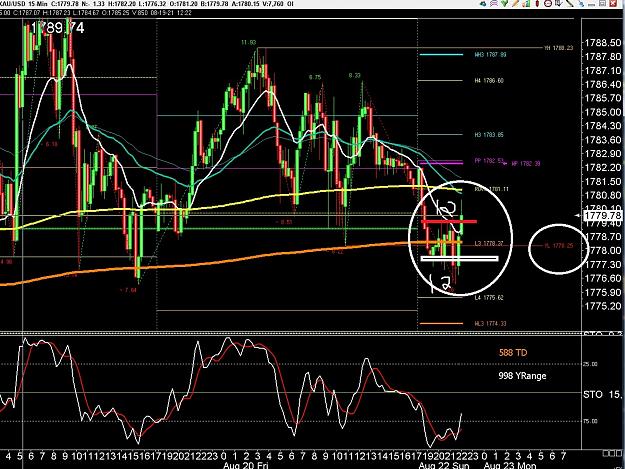Click the bar chart toolbar icon

click(527, 4)
